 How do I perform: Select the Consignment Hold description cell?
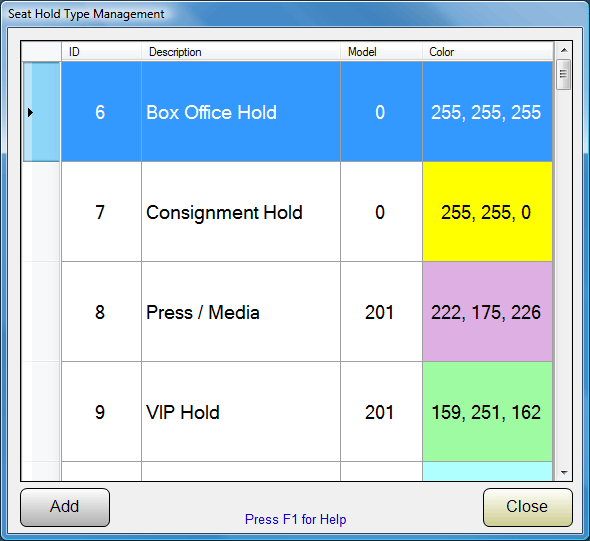tap(241, 212)
